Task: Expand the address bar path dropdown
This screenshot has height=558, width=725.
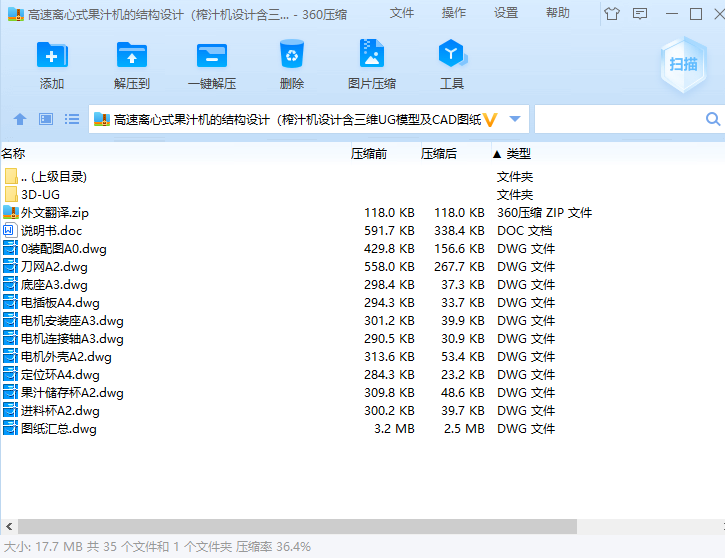Action: [515, 119]
